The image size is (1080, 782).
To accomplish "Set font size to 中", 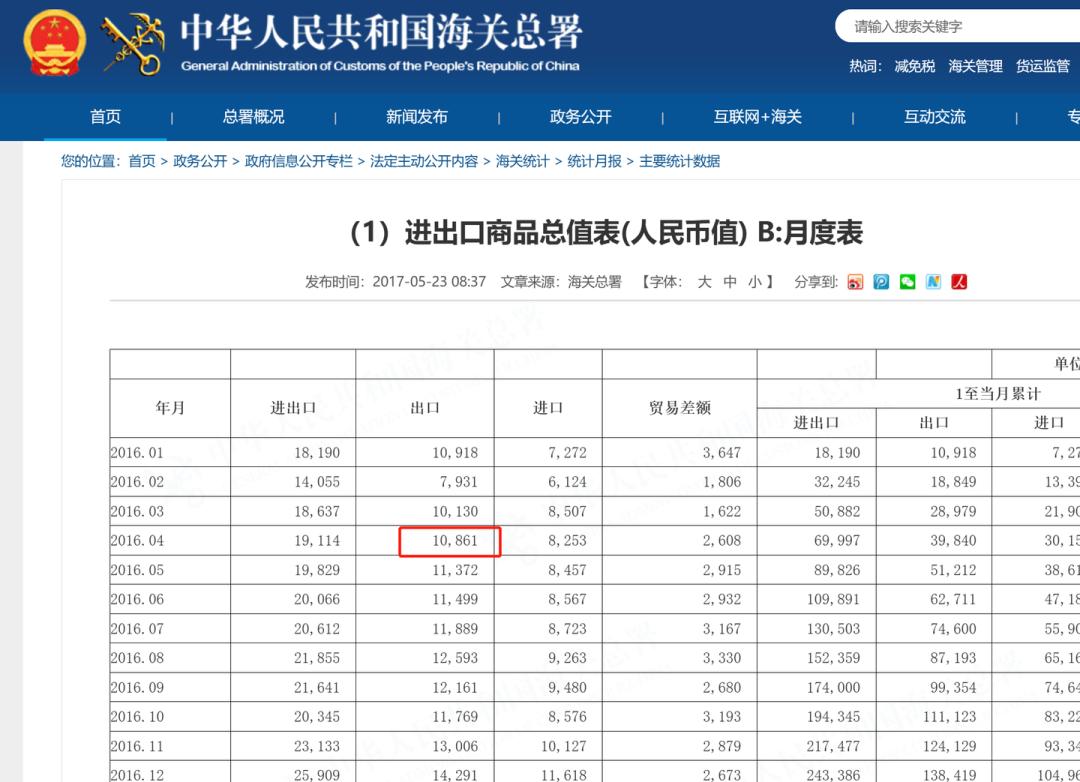I will tap(732, 281).
